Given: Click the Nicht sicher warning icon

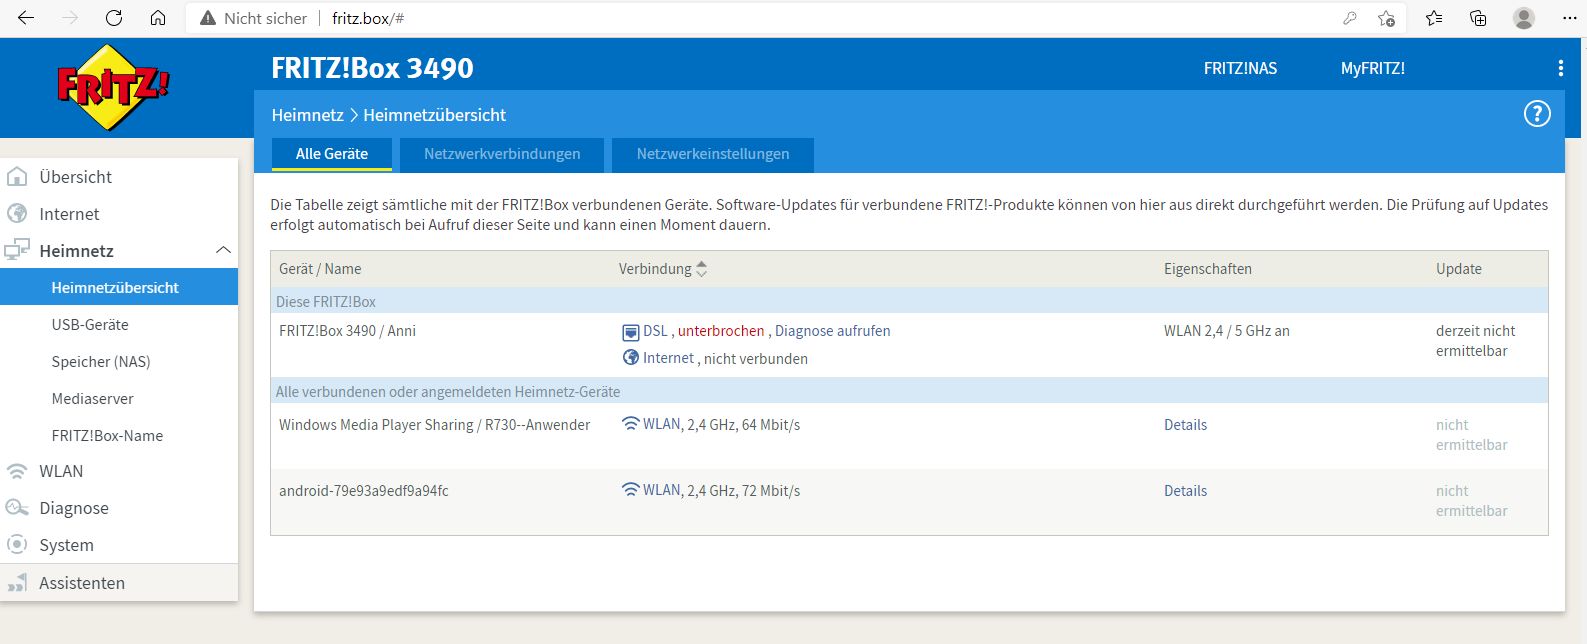Looking at the screenshot, I should coord(208,18).
